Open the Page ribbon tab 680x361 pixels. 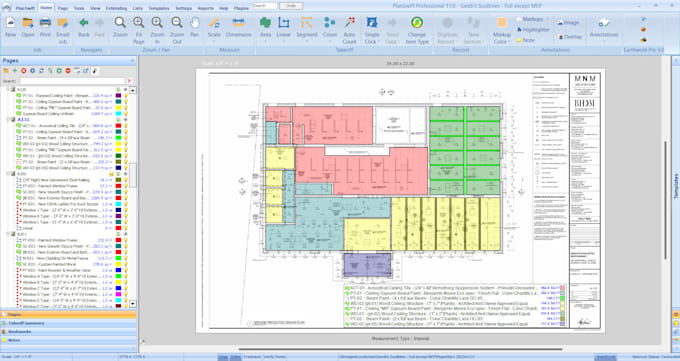[x=63, y=8]
